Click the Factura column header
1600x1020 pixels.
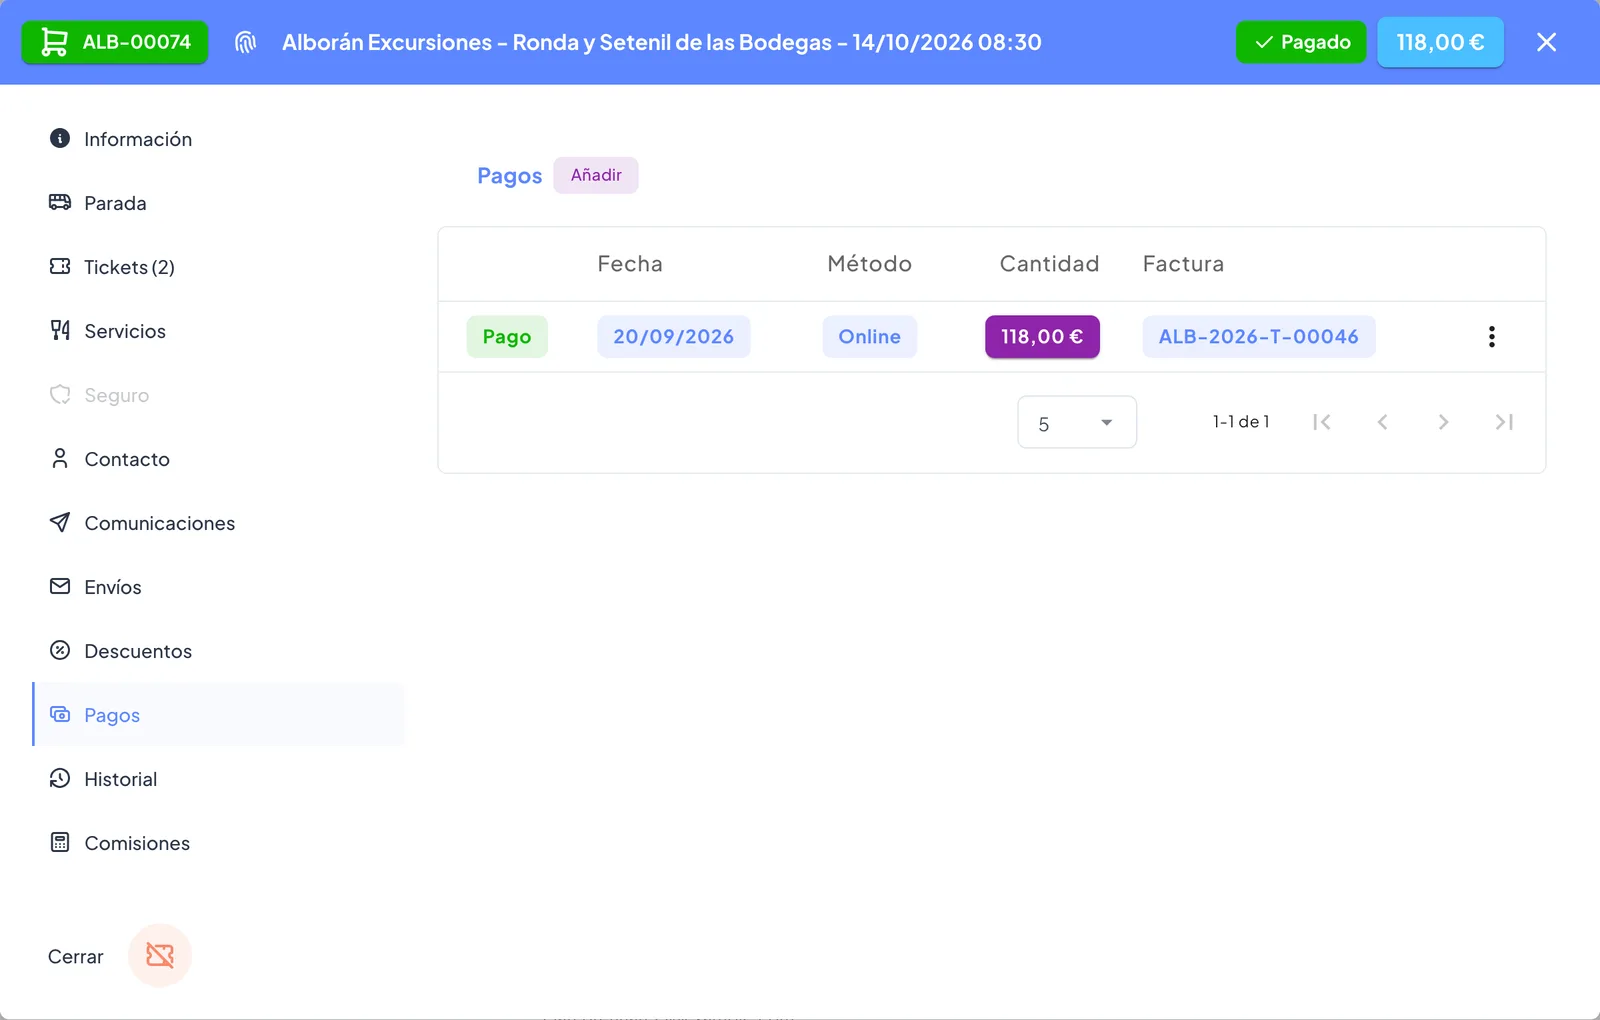click(1183, 264)
